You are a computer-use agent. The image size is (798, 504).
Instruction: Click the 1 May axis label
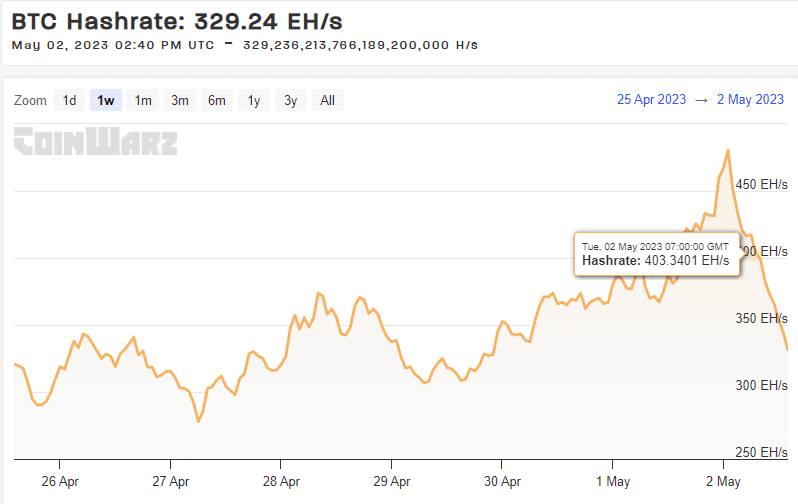click(613, 481)
